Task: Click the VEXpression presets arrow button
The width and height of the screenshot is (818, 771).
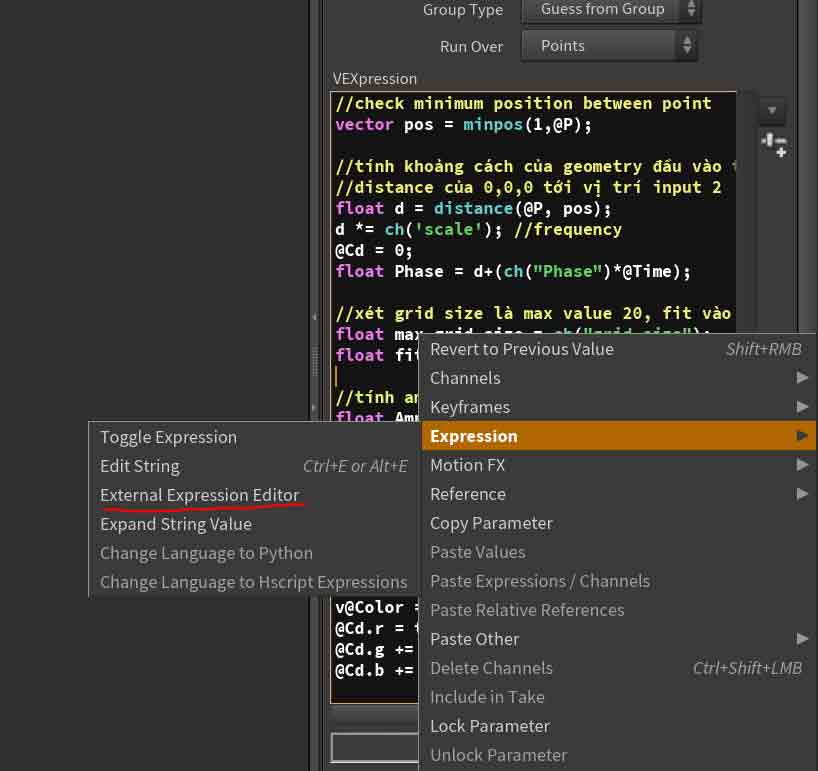Action: coord(772,111)
